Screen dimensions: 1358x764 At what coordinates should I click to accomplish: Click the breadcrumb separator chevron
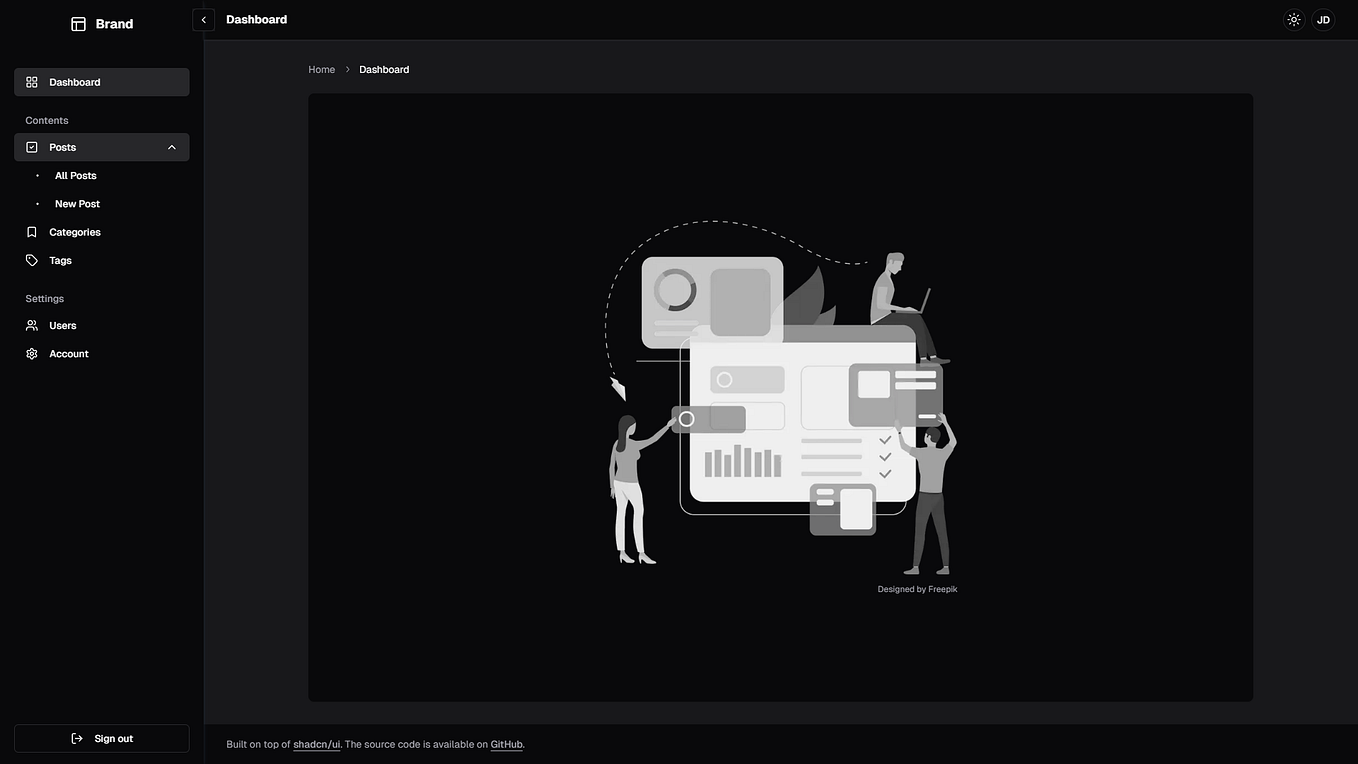click(347, 68)
